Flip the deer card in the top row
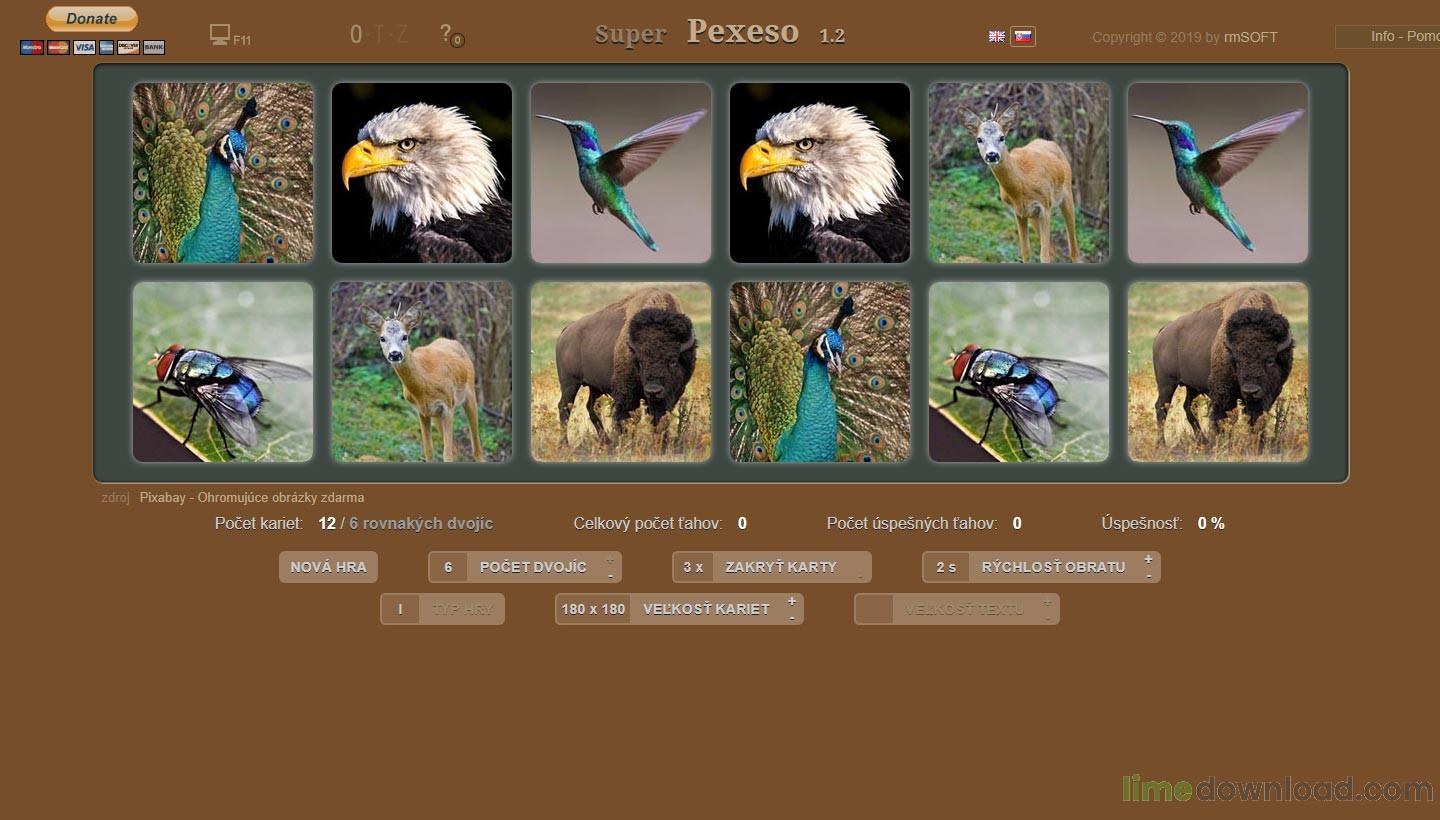This screenshot has width=1440, height=820. pos(1018,172)
